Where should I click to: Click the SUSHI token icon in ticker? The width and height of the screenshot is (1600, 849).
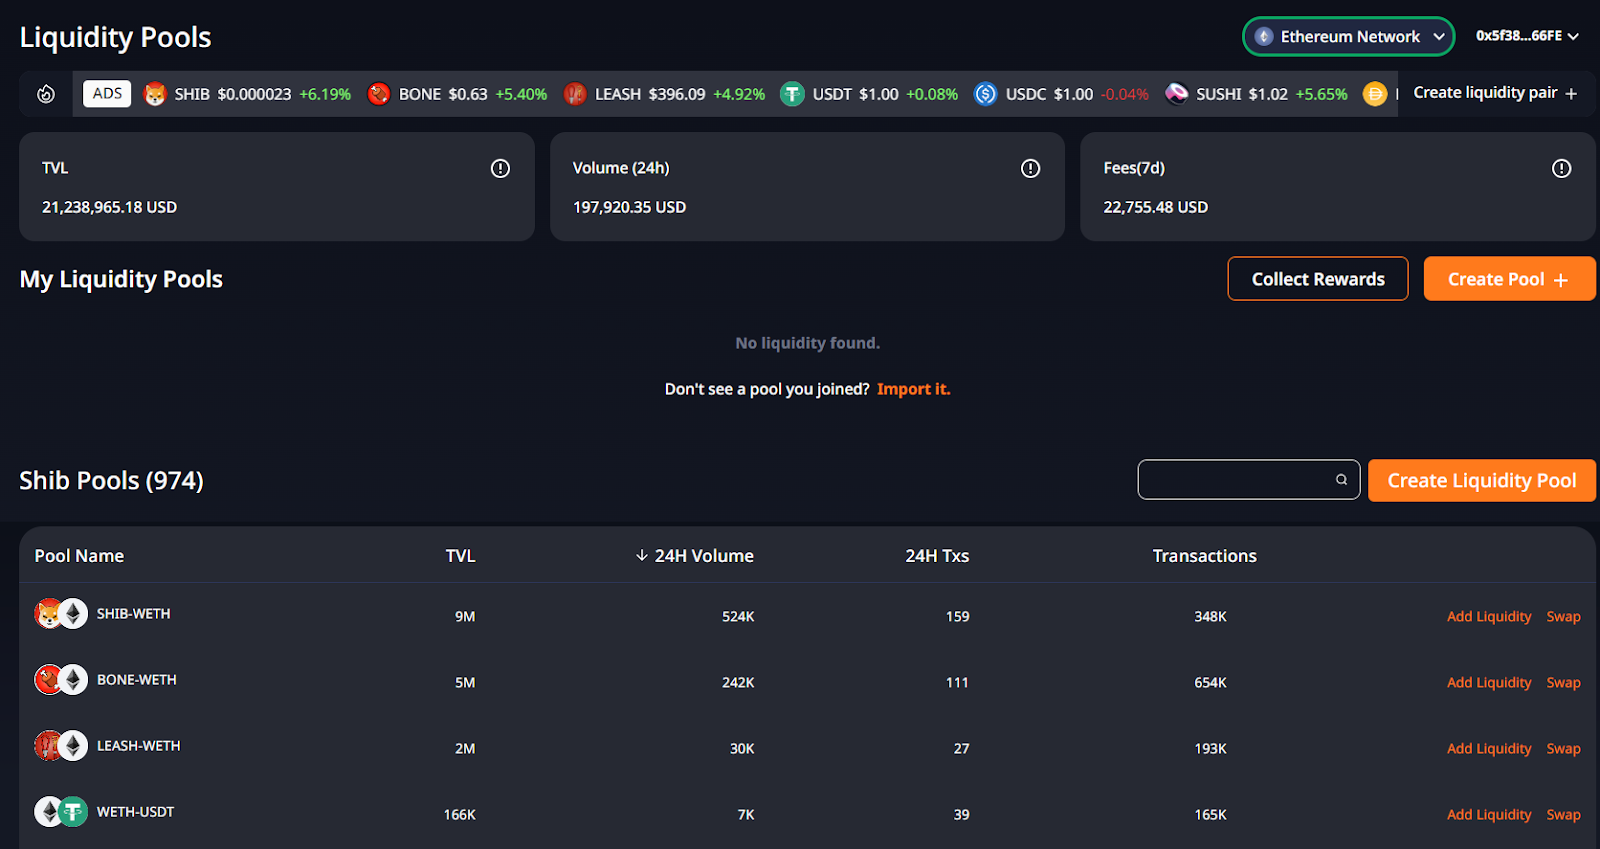click(1177, 94)
